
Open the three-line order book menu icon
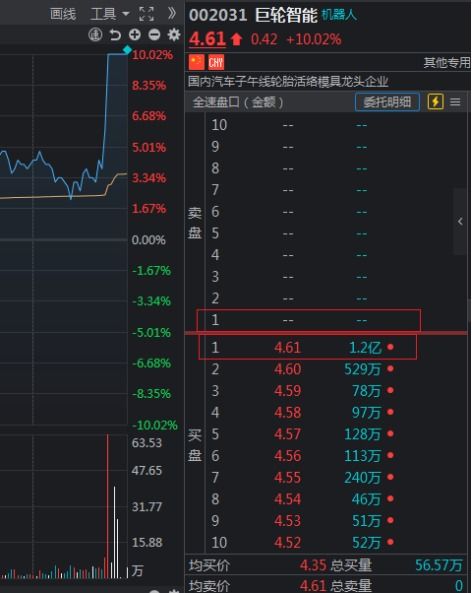455,102
